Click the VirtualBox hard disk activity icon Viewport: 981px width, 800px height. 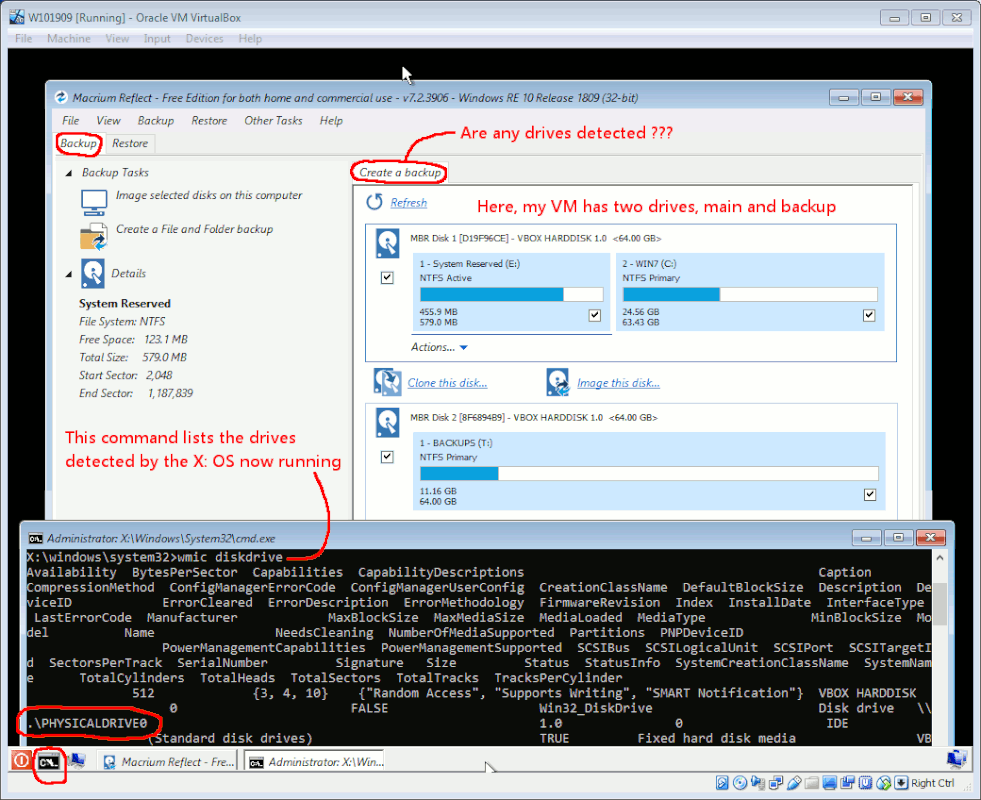[x=722, y=782]
